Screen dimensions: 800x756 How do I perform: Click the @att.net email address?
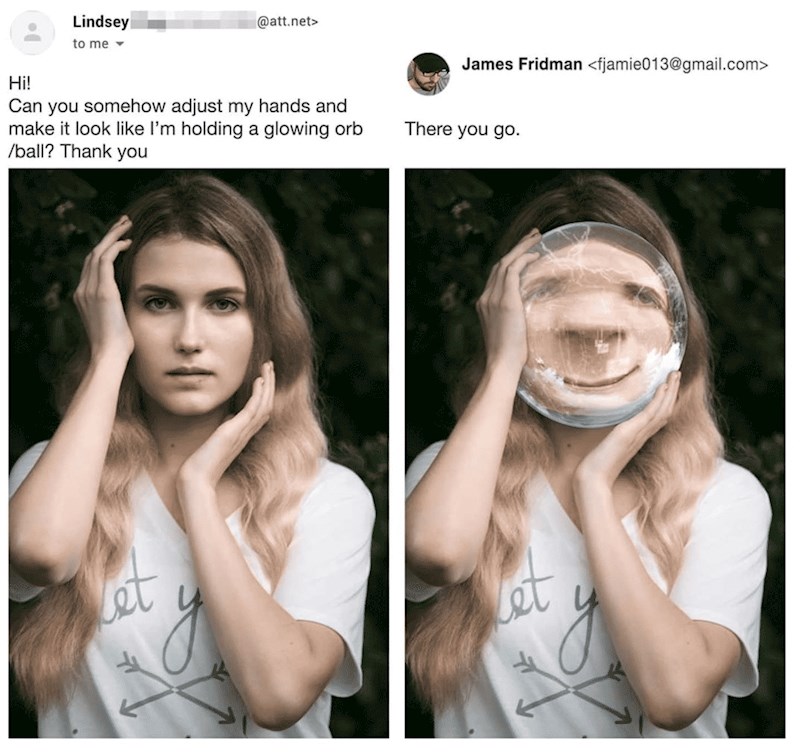288,21
